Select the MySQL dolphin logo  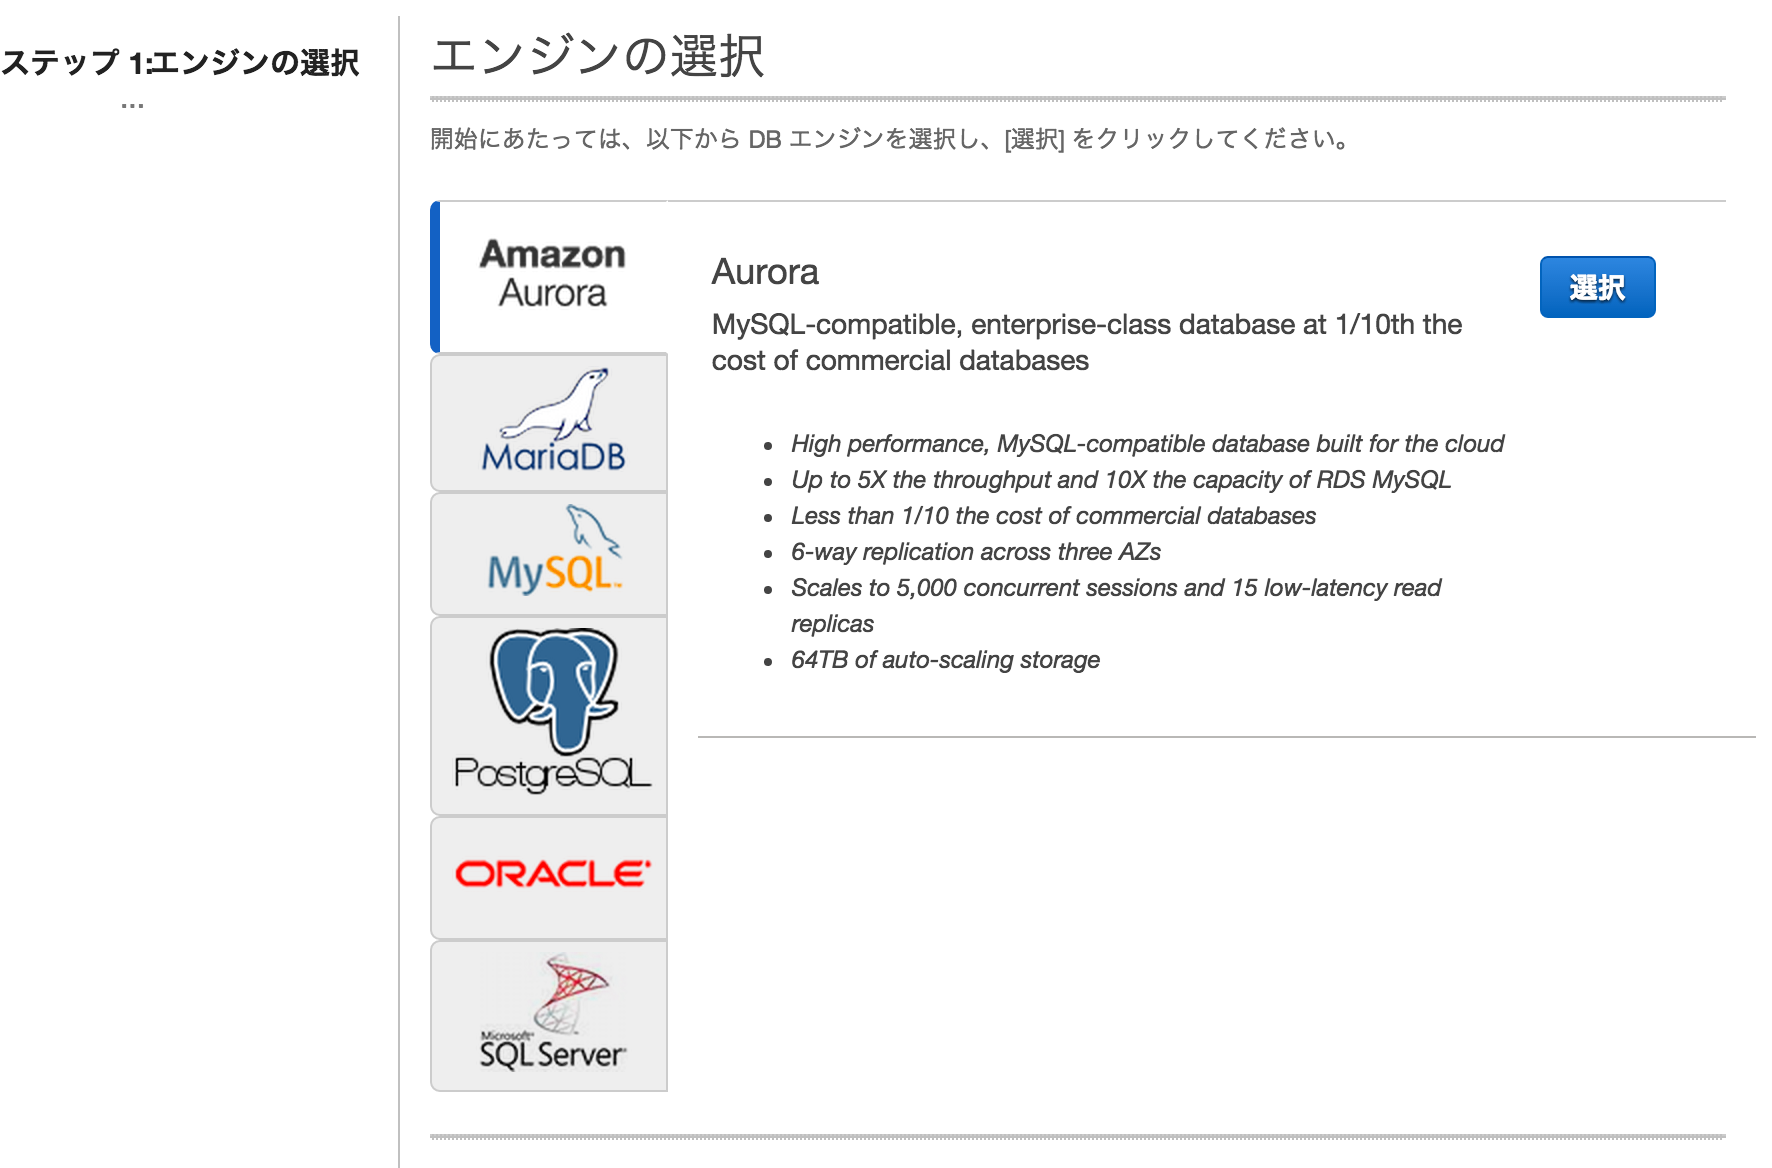pos(549,553)
